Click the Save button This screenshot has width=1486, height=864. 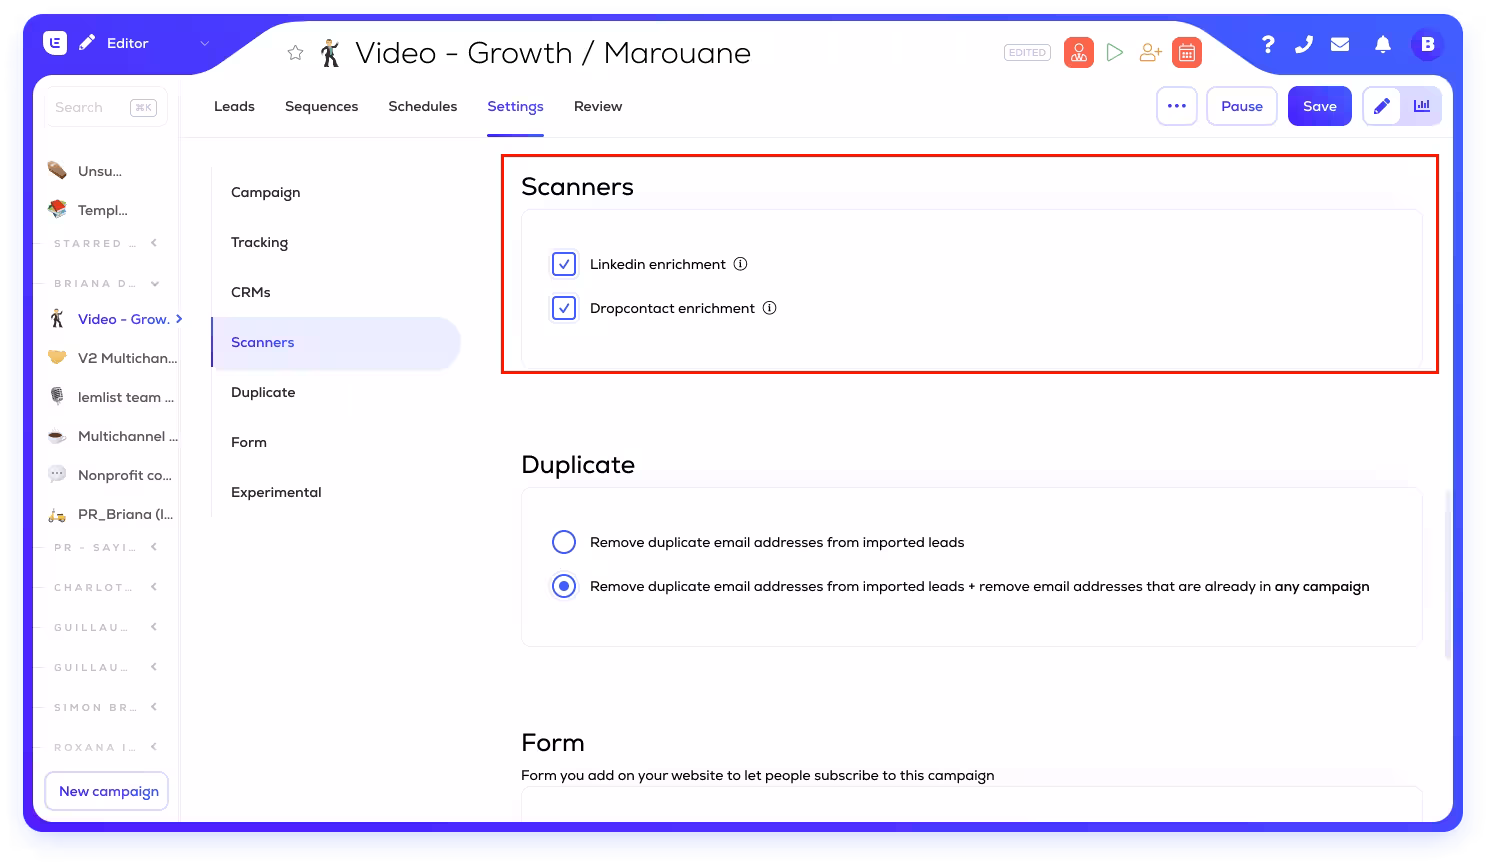click(x=1319, y=106)
